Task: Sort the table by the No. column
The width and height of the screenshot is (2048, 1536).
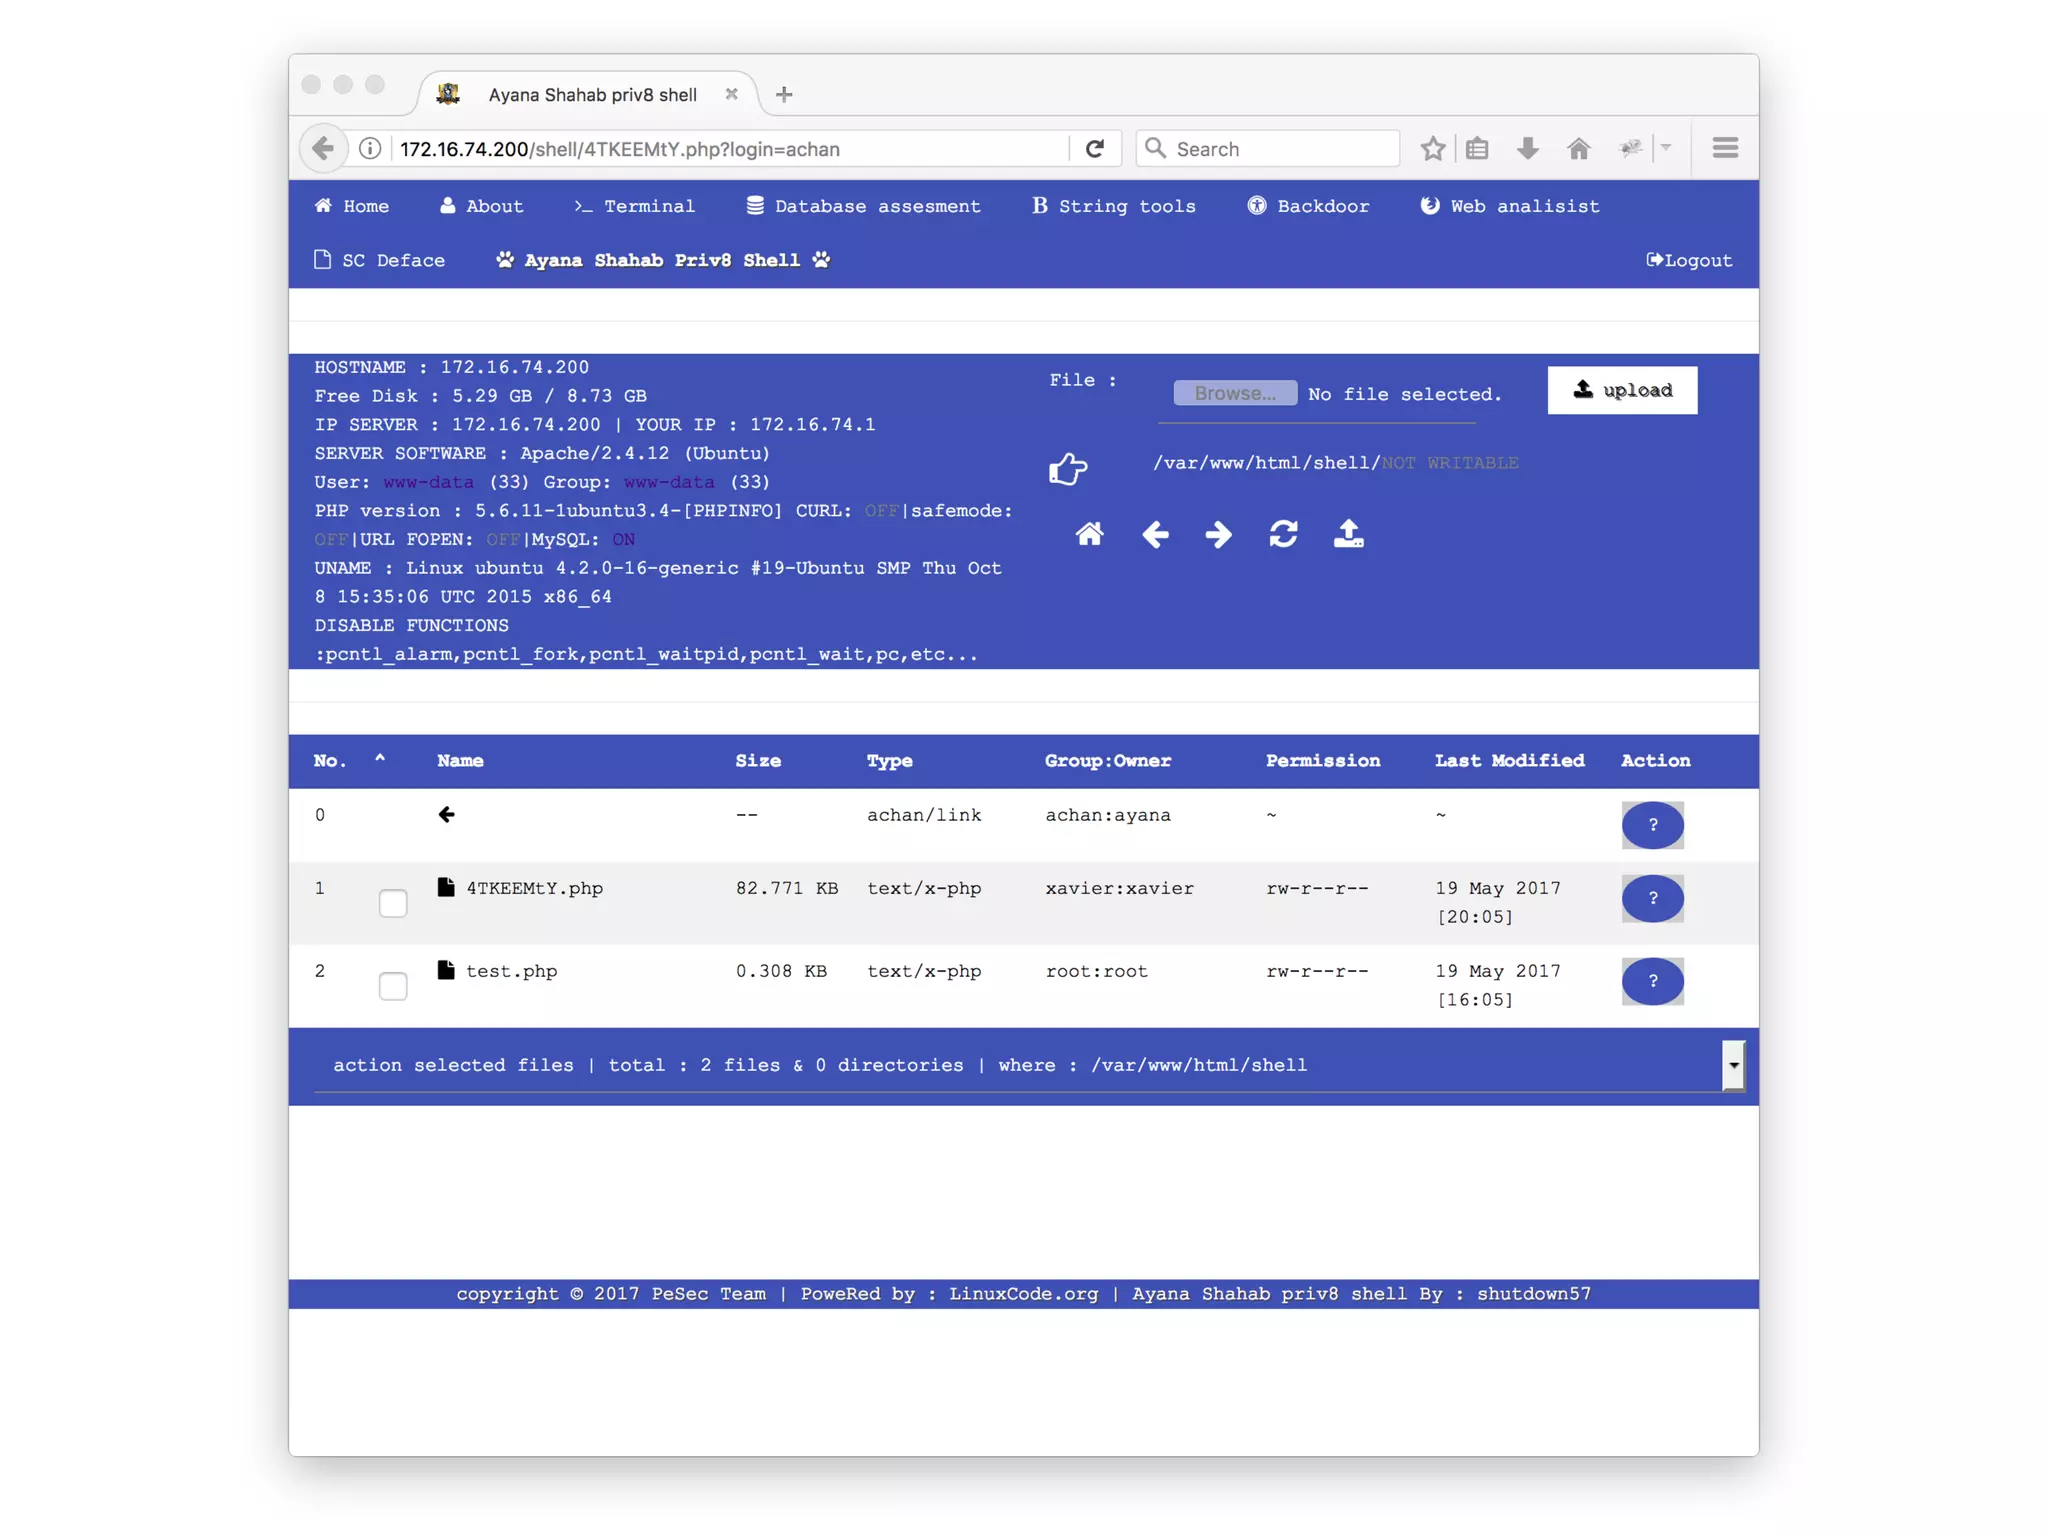Action: click(330, 760)
